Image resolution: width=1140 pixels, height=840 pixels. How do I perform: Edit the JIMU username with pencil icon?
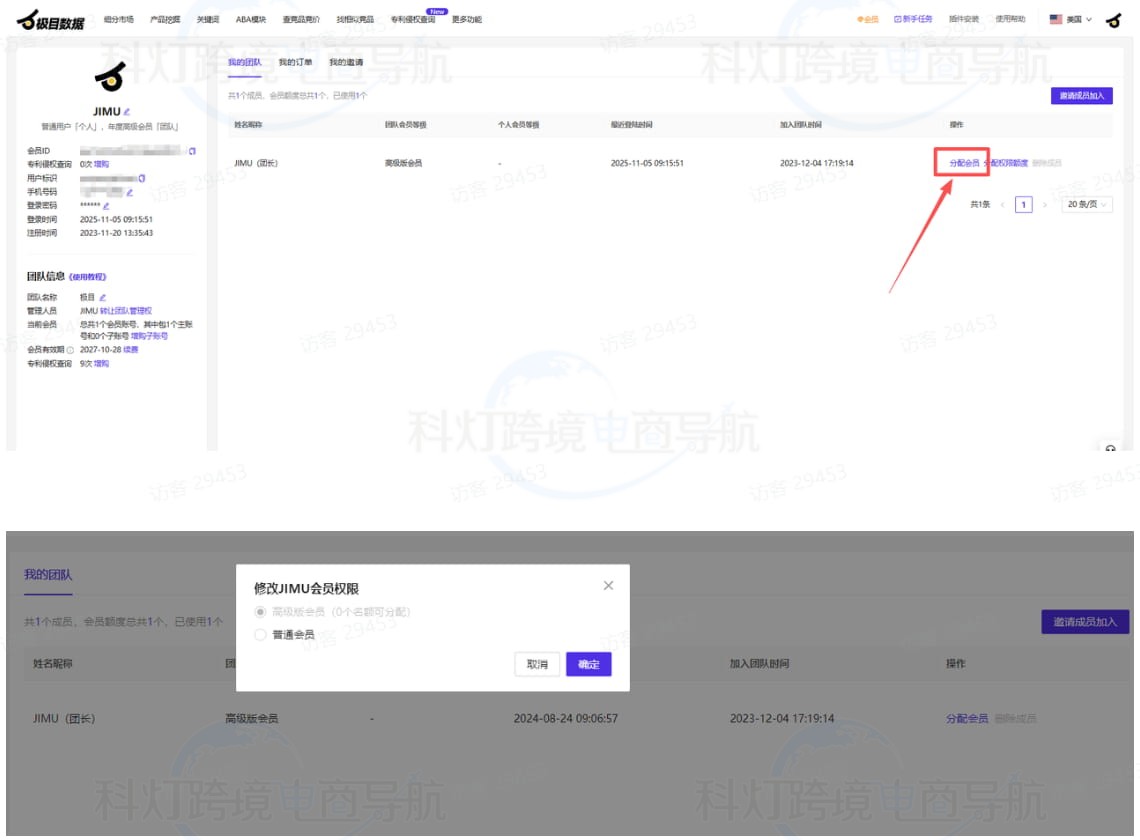click(x=127, y=111)
